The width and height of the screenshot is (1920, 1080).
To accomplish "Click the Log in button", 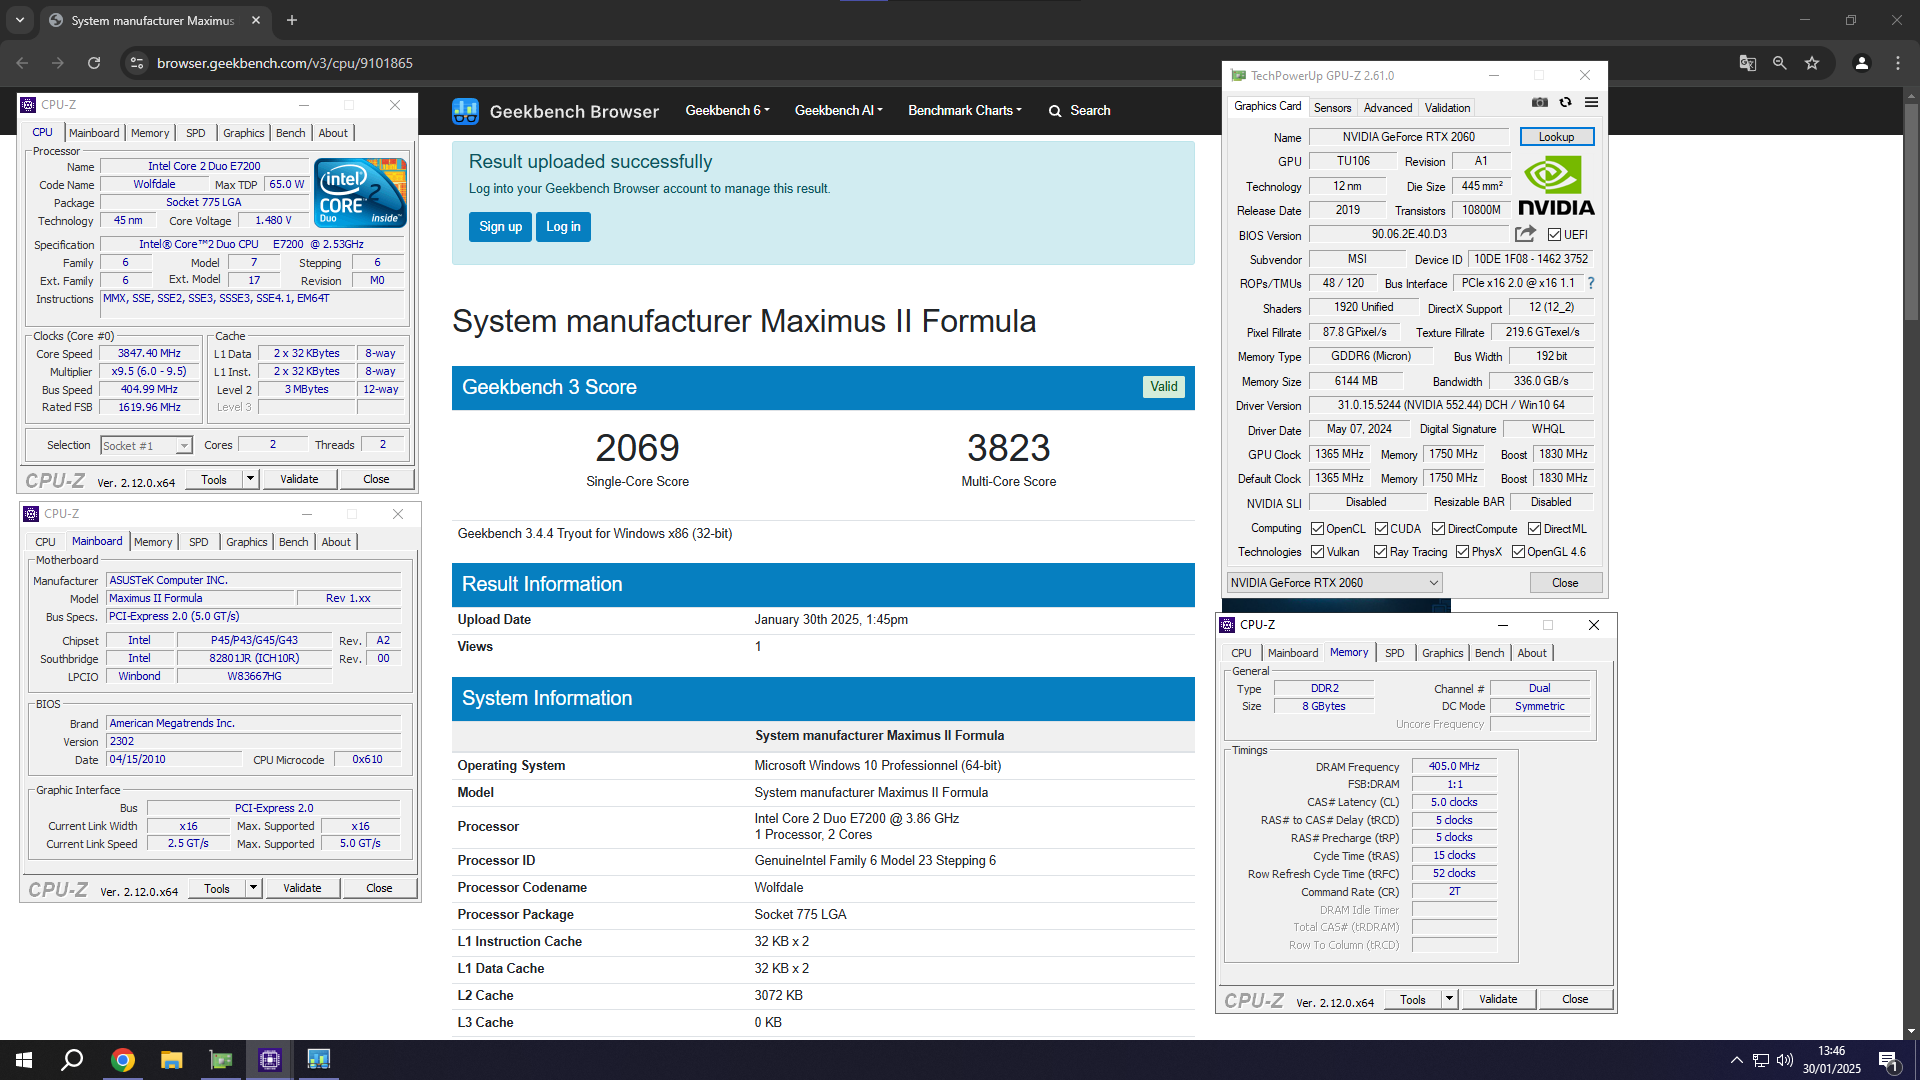I will point(563,227).
